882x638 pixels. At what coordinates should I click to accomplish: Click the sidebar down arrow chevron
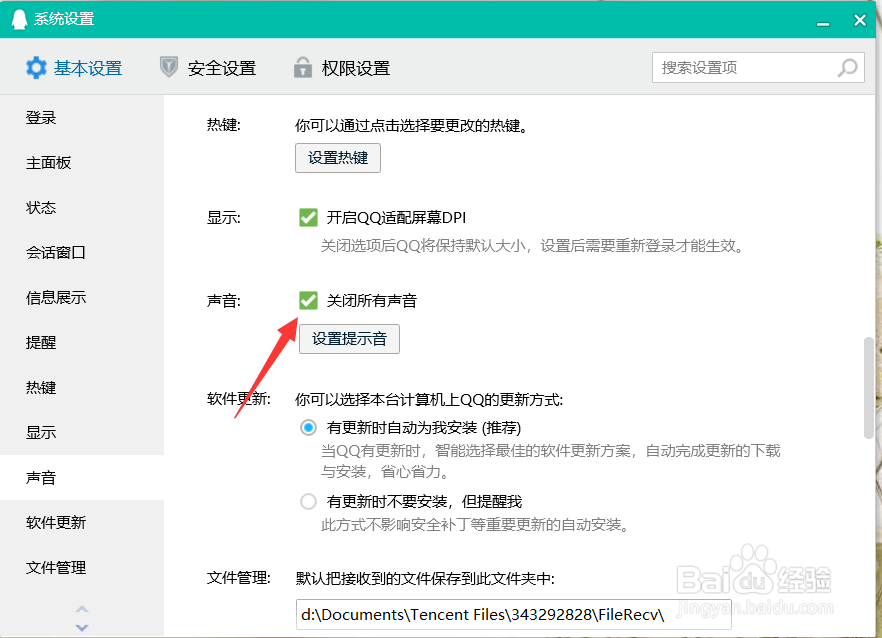82,627
